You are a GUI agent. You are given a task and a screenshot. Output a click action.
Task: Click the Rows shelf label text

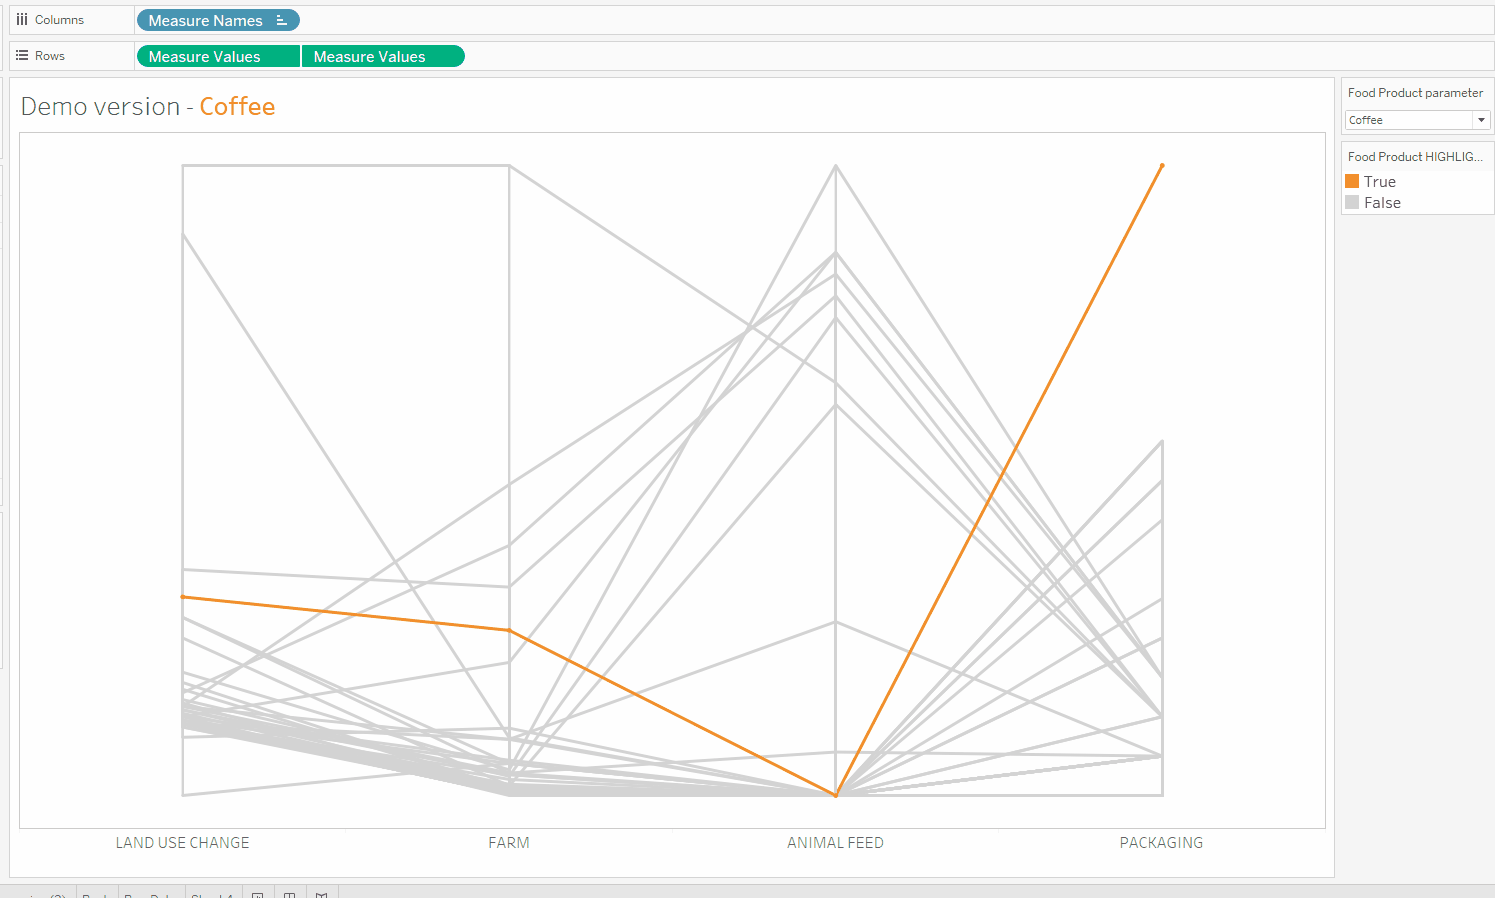tap(50, 56)
